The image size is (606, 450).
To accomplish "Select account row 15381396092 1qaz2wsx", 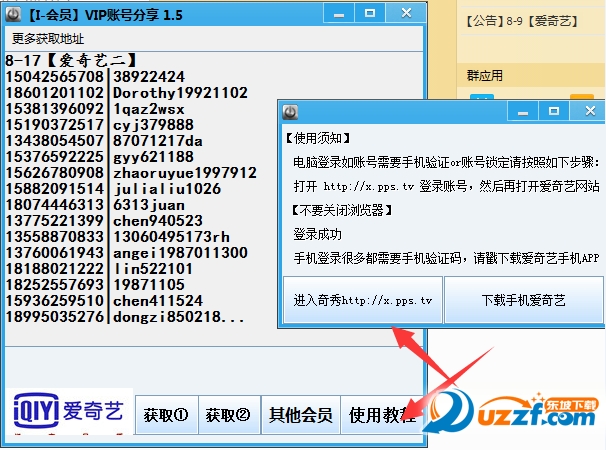I will 95,109.
